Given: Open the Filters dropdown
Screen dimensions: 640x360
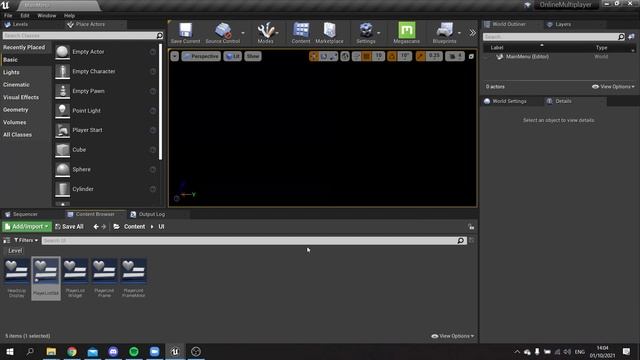Looking at the screenshot, I should (26, 240).
